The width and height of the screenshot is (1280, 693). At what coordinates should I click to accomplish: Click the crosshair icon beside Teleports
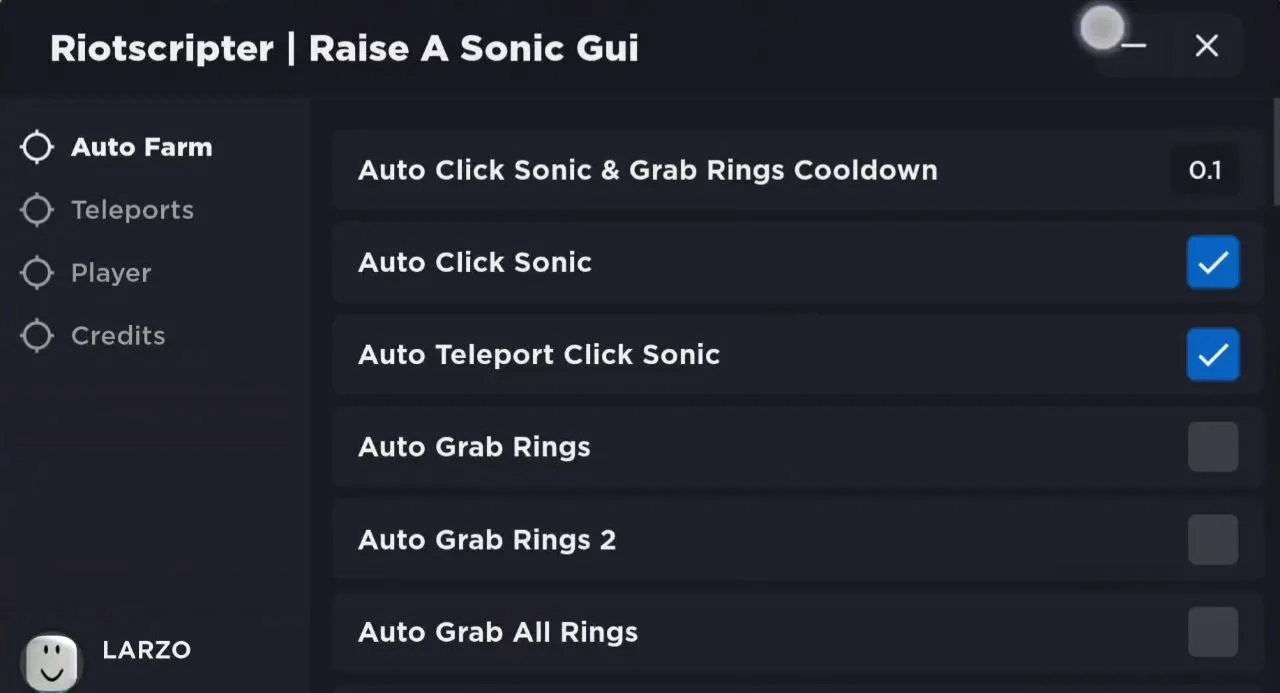37,210
